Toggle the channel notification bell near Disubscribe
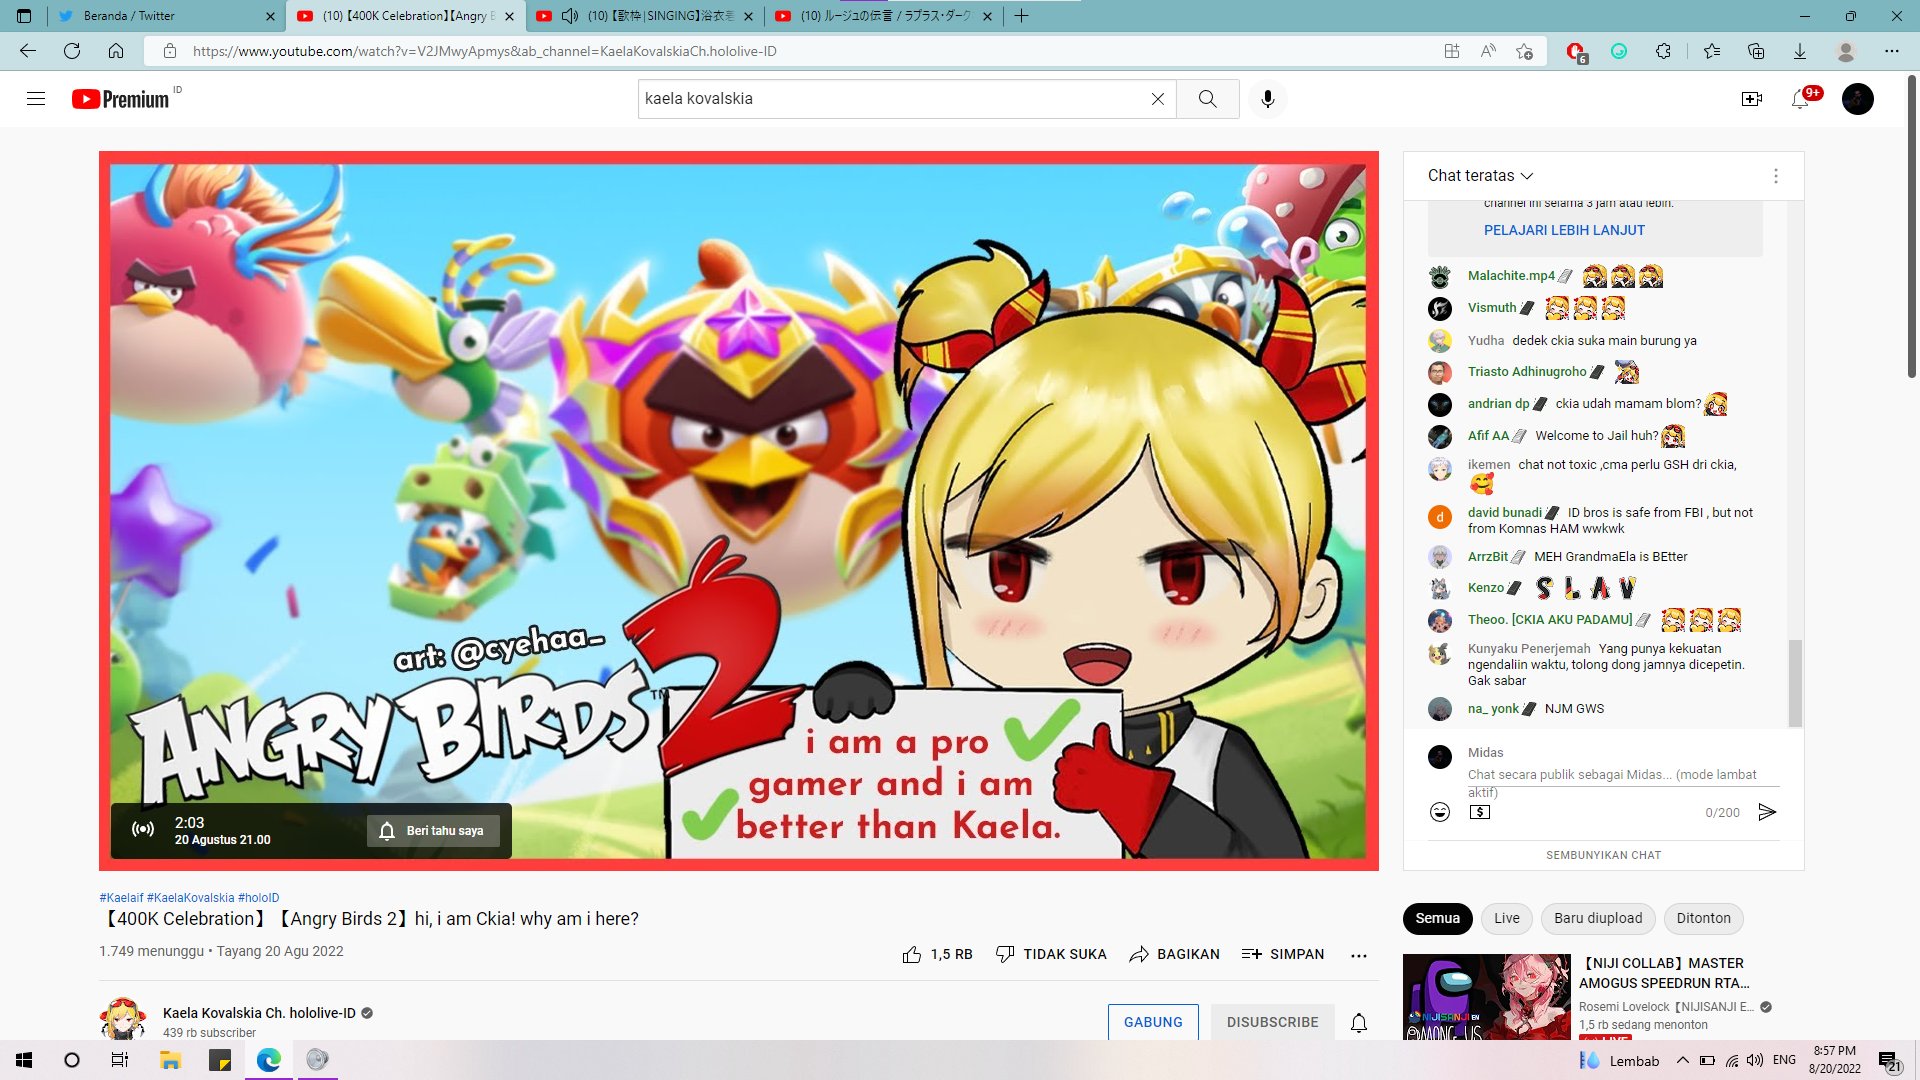The width and height of the screenshot is (1920, 1080). [1358, 1022]
